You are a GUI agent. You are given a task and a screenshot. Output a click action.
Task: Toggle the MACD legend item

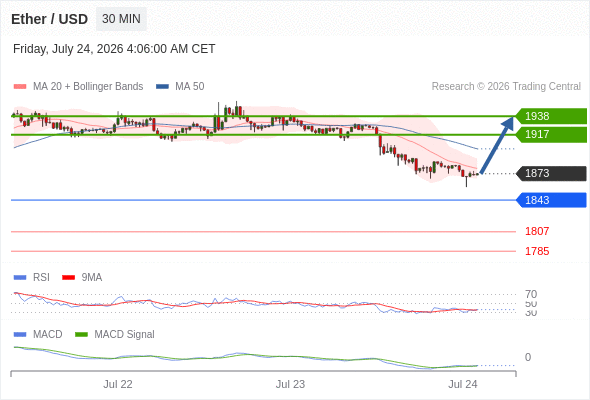[38, 335]
